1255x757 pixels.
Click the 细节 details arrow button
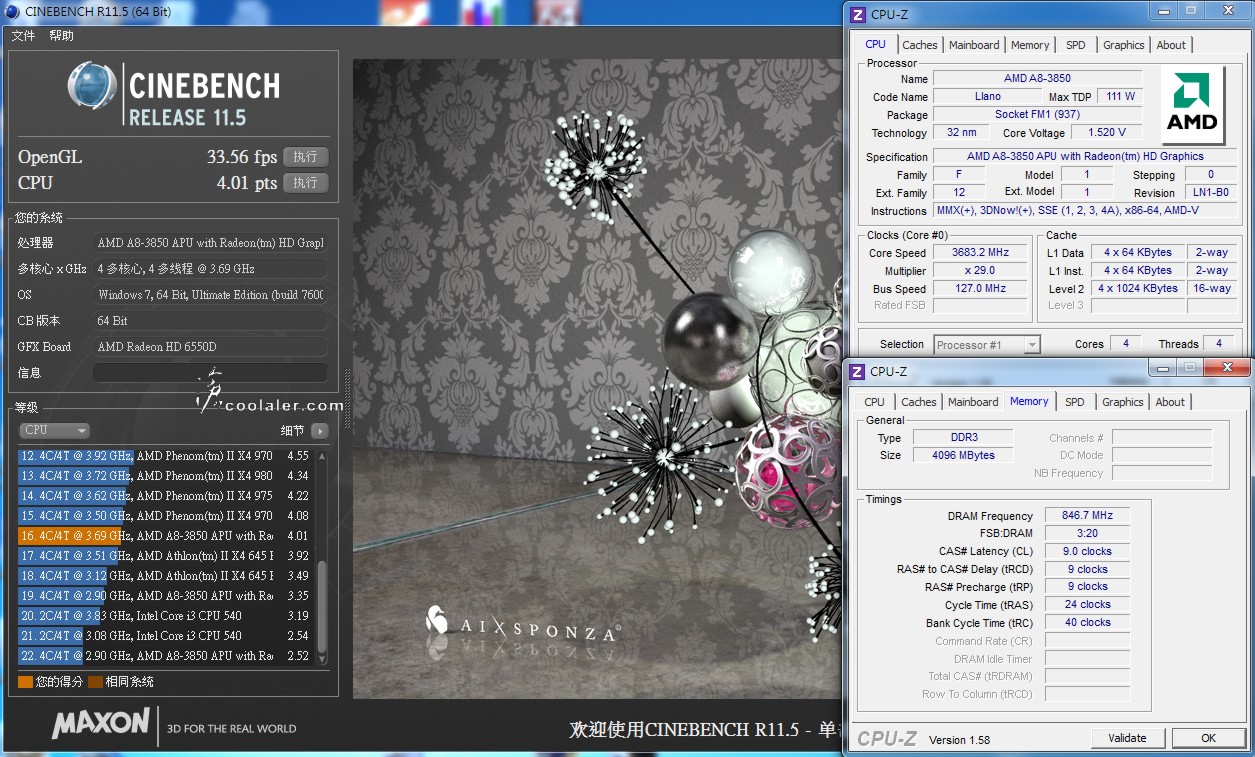pyautogui.click(x=319, y=430)
